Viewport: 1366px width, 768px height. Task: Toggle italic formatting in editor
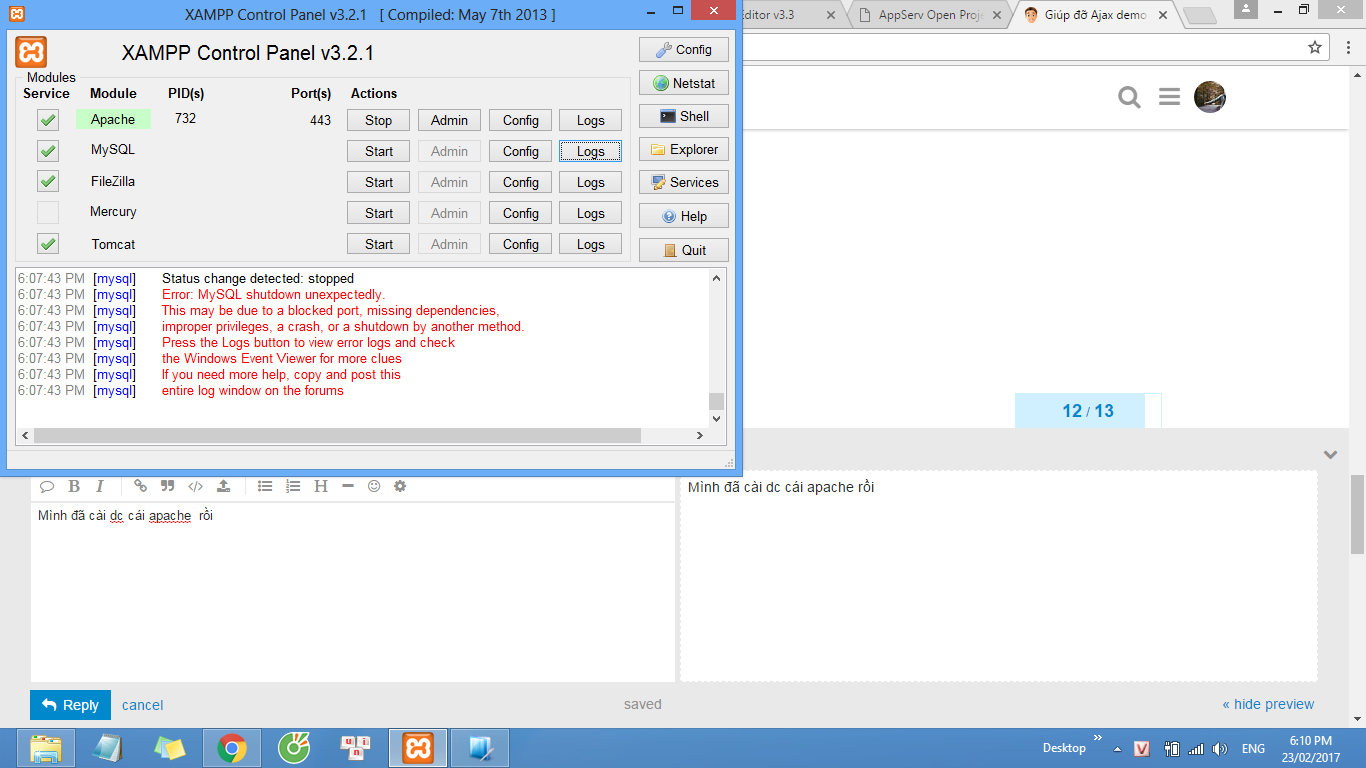pos(100,486)
